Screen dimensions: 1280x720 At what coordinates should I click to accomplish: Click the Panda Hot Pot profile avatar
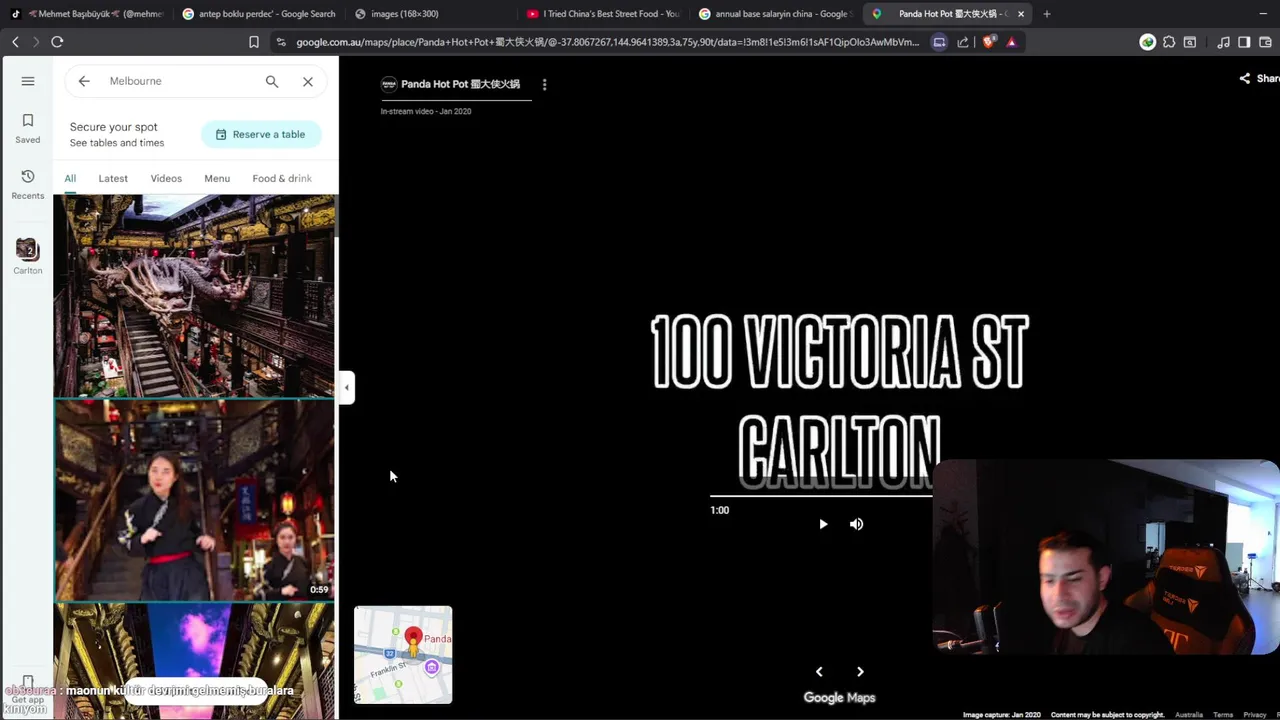[x=389, y=84]
